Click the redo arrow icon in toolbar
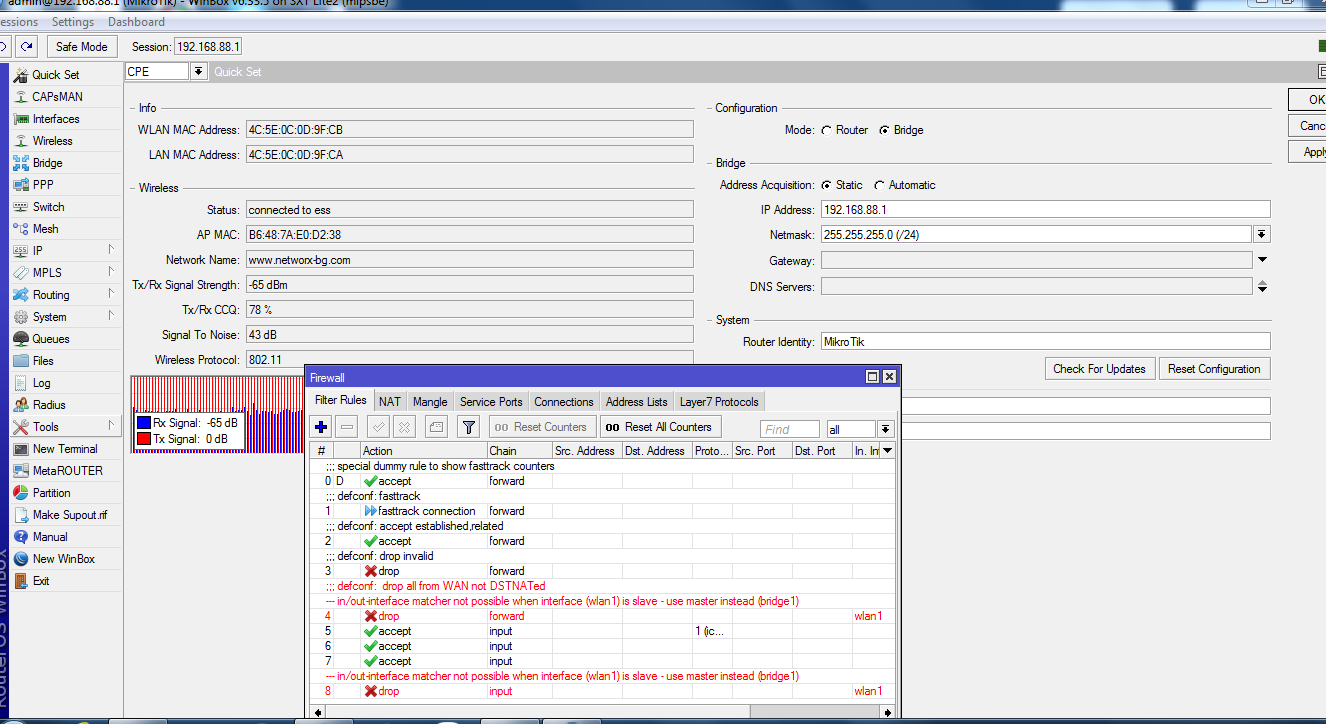This screenshot has width=1326, height=724. coord(27,46)
